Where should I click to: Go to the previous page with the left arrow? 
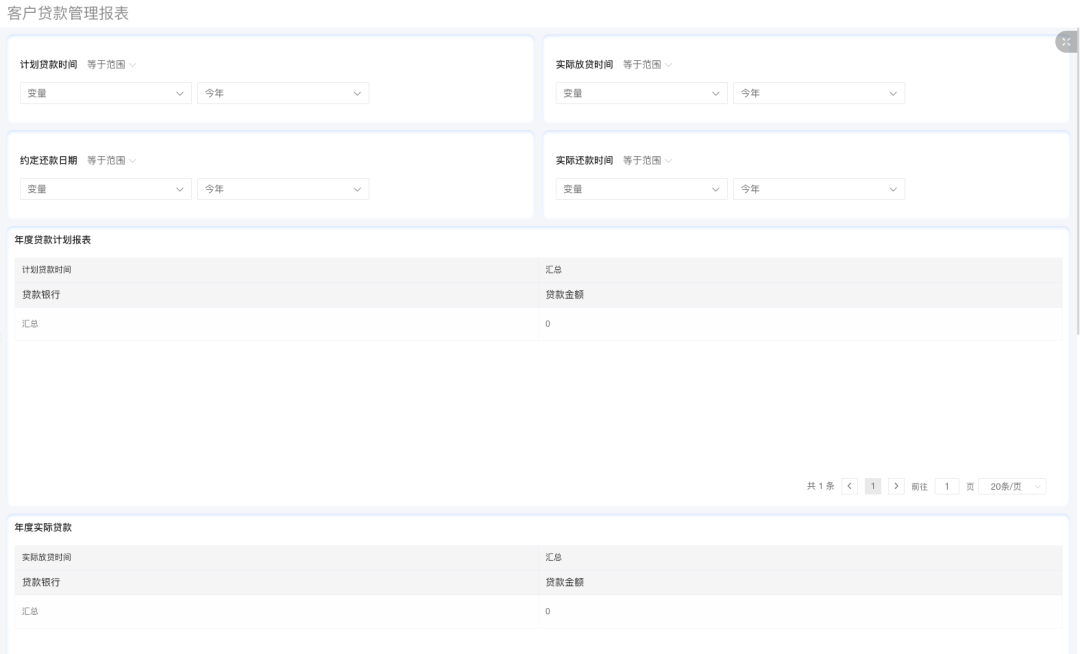pos(850,486)
